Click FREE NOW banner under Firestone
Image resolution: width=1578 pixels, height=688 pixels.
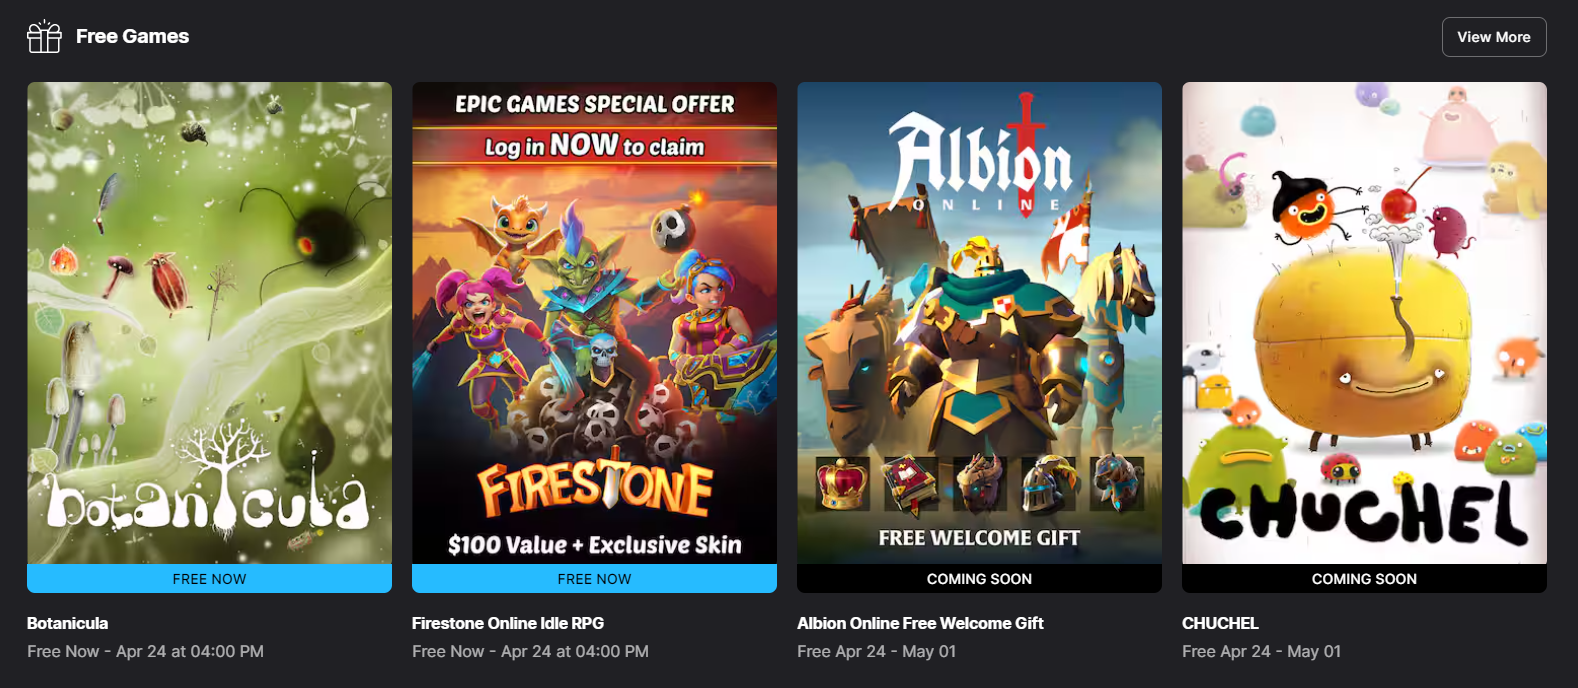(x=594, y=579)
